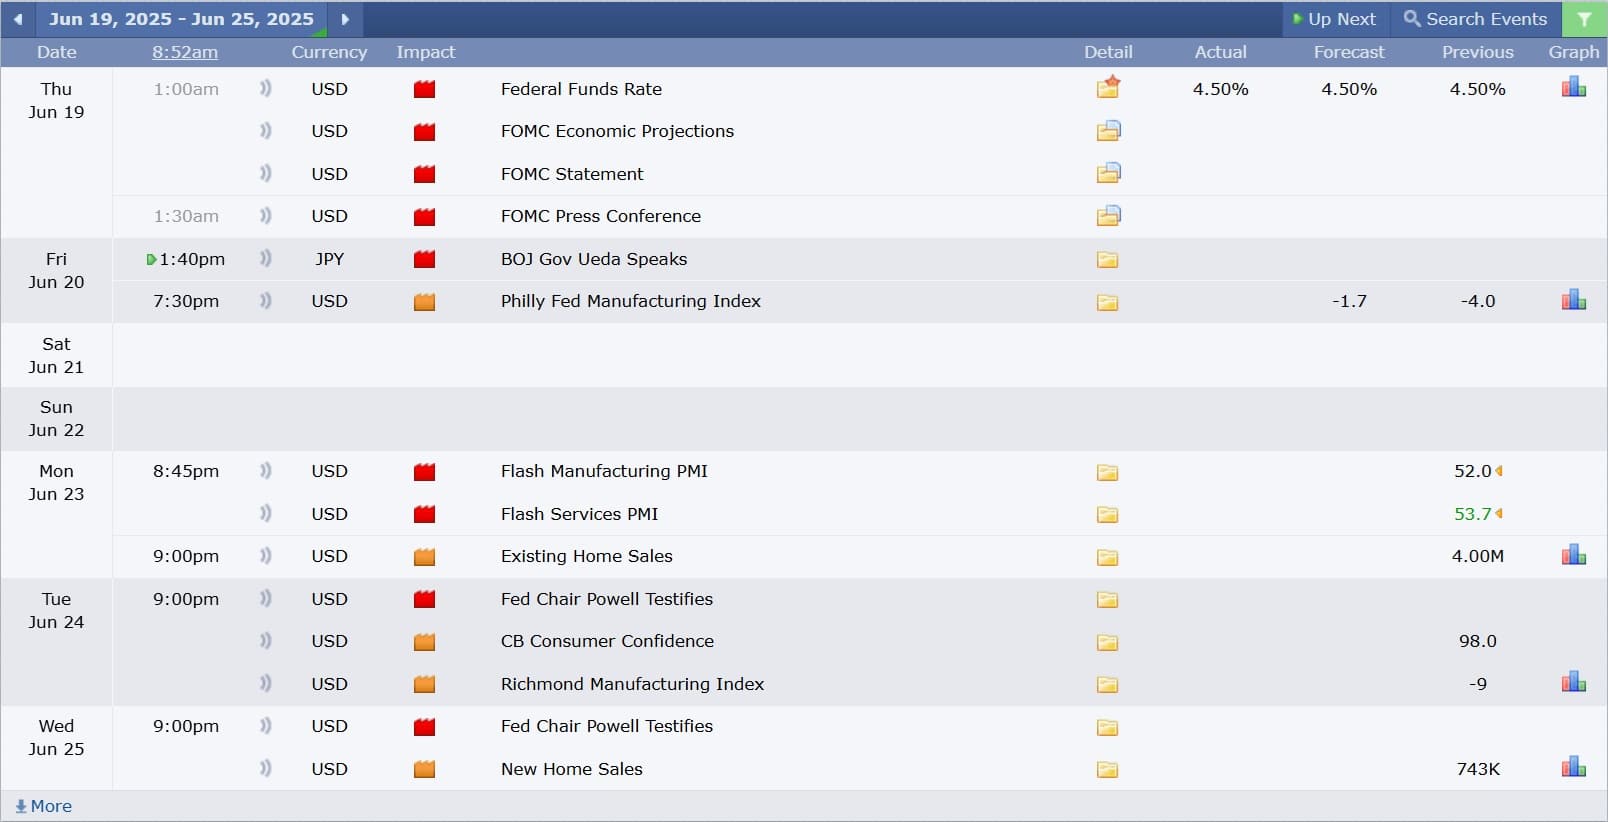Go to next week arrow
The image size is (1608, 822).
pos(345,19)
